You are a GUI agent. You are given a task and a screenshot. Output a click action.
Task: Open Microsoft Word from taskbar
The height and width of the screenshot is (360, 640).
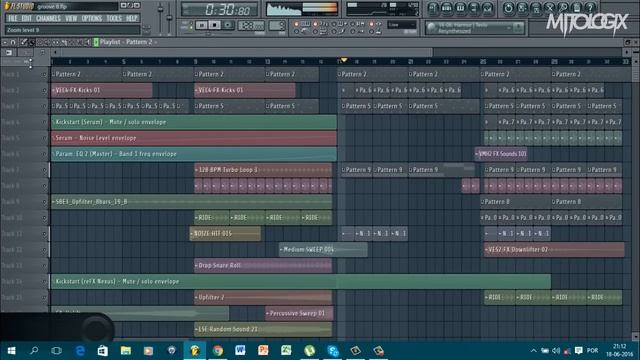coord(240,351)
